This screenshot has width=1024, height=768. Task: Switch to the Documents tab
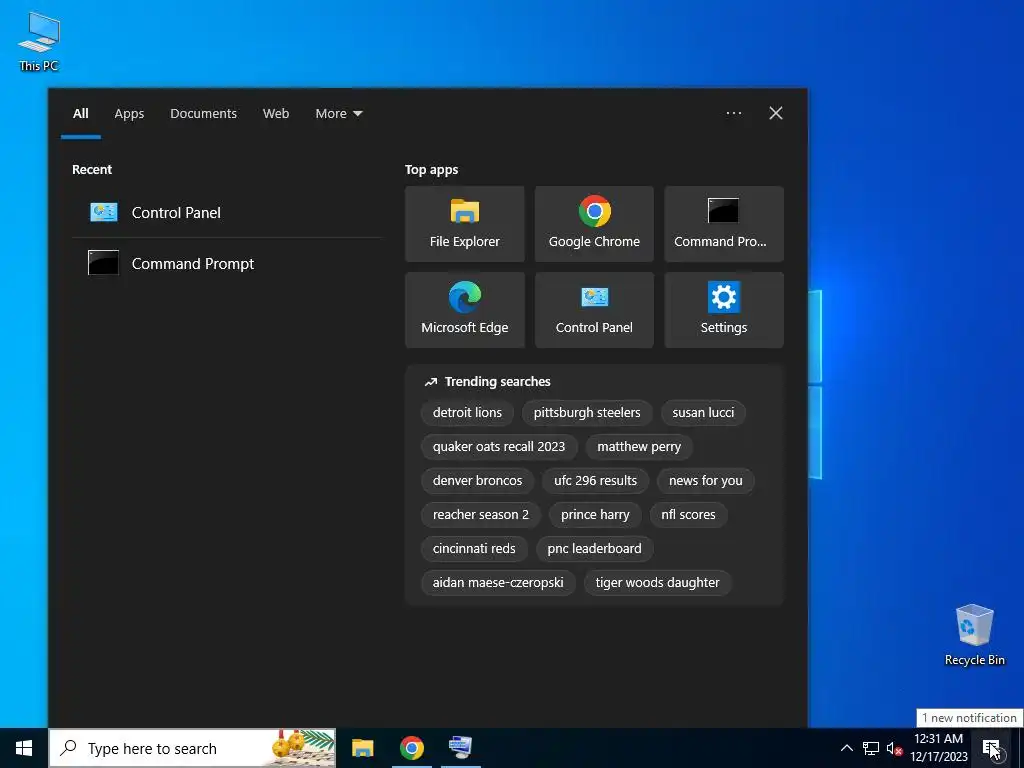203,114
